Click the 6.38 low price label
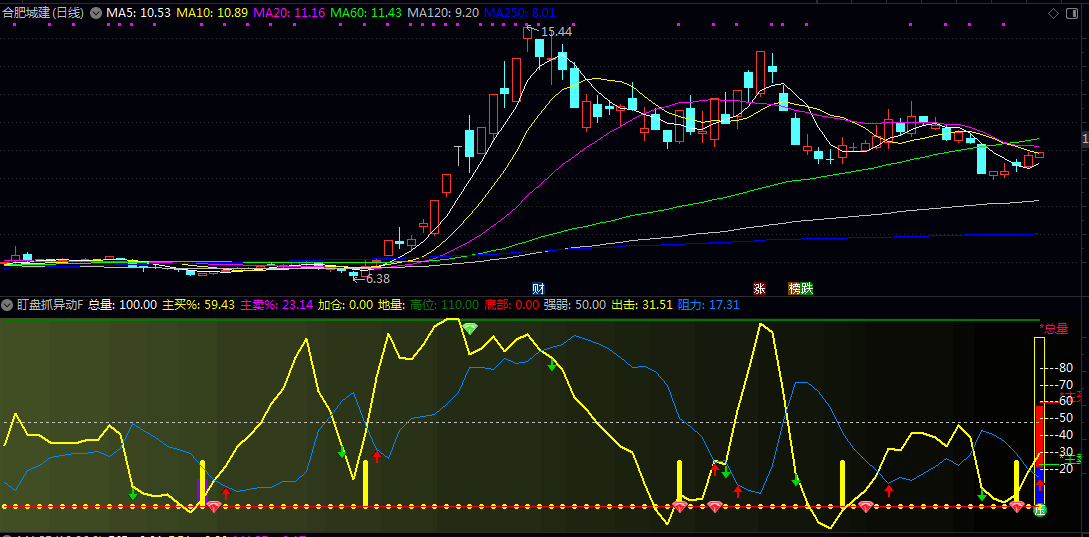This screenshot has height=537, width=1089. click(x=377, y=279)
